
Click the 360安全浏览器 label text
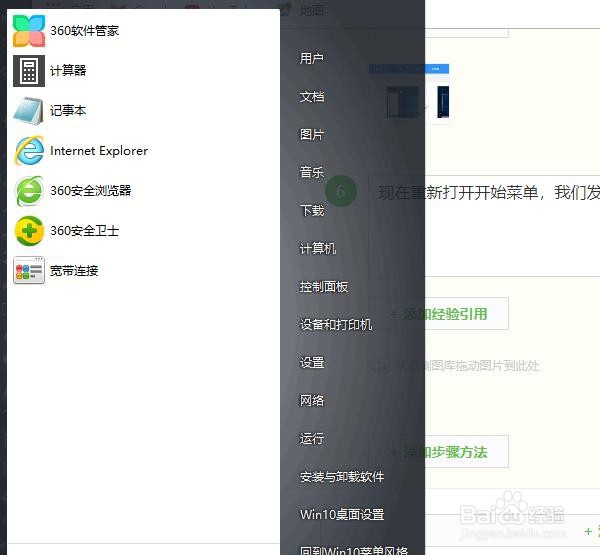click(x=91, y=191)
